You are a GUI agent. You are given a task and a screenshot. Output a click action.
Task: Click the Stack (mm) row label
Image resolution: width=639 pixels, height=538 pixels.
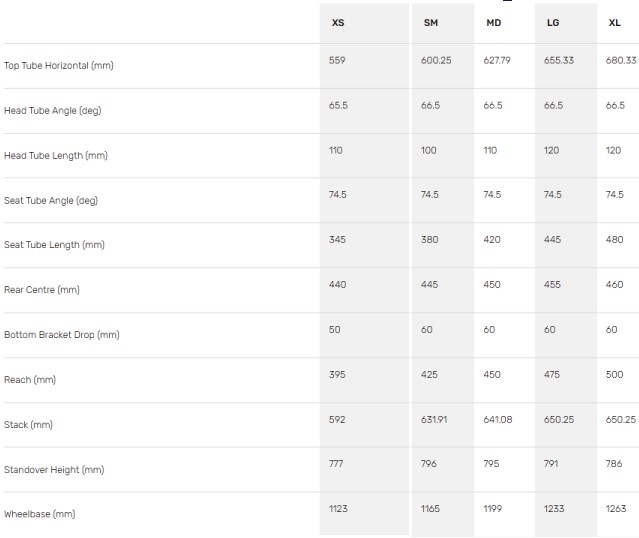pos(28,425)
